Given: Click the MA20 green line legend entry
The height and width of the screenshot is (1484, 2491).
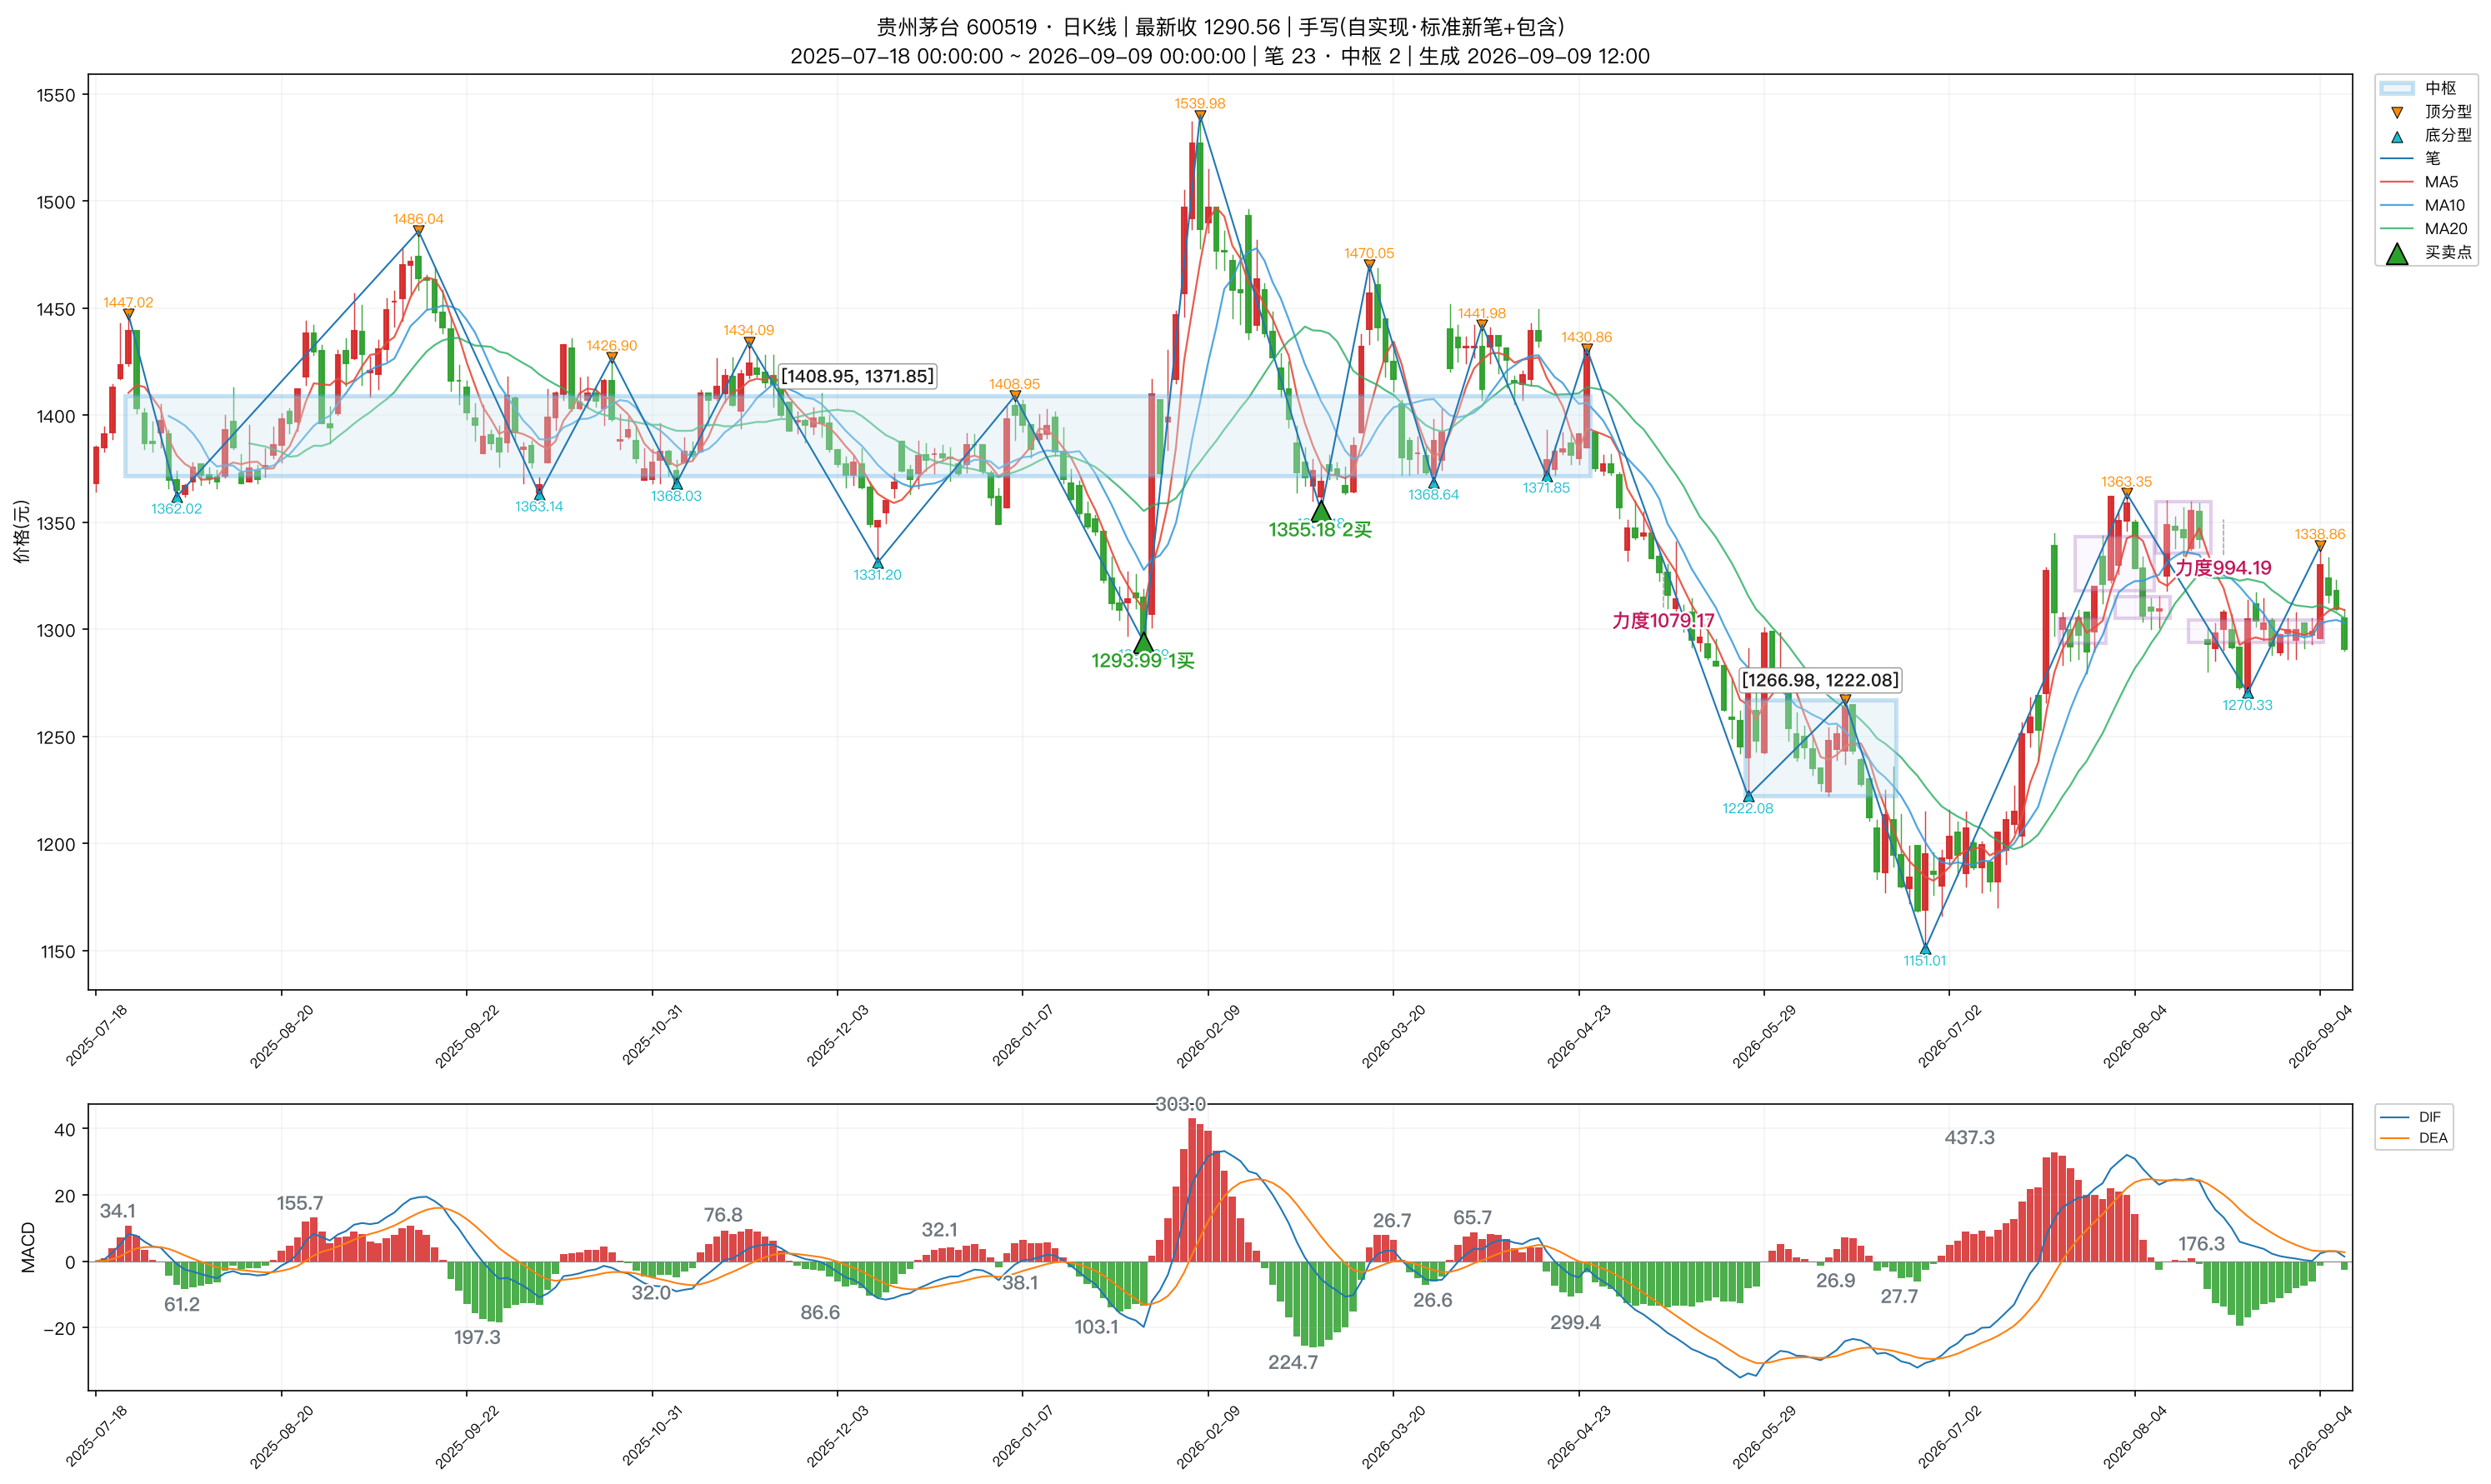Looking at the screenshot, I should tap(2424, 229).
